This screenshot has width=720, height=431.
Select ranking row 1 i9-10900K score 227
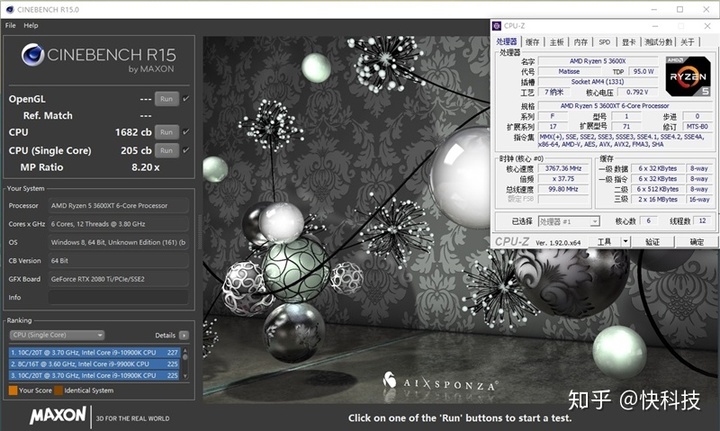(94, 353)
